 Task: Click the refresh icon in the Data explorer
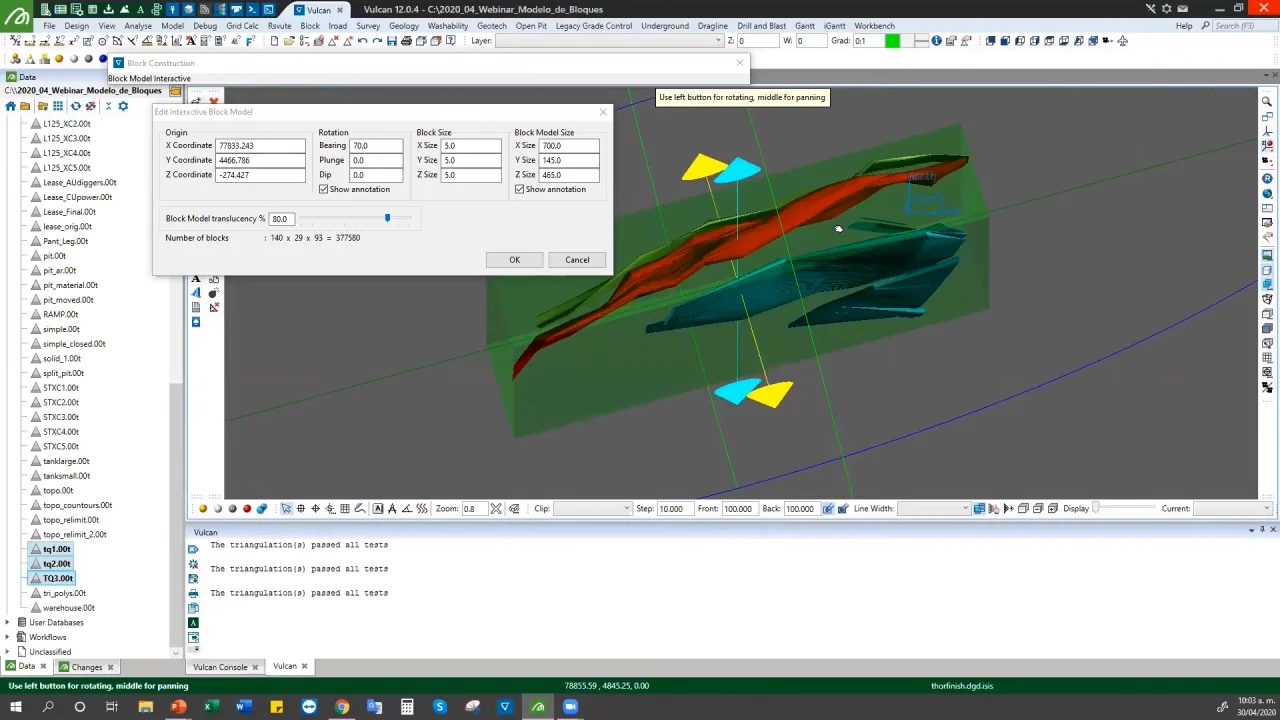75,106
